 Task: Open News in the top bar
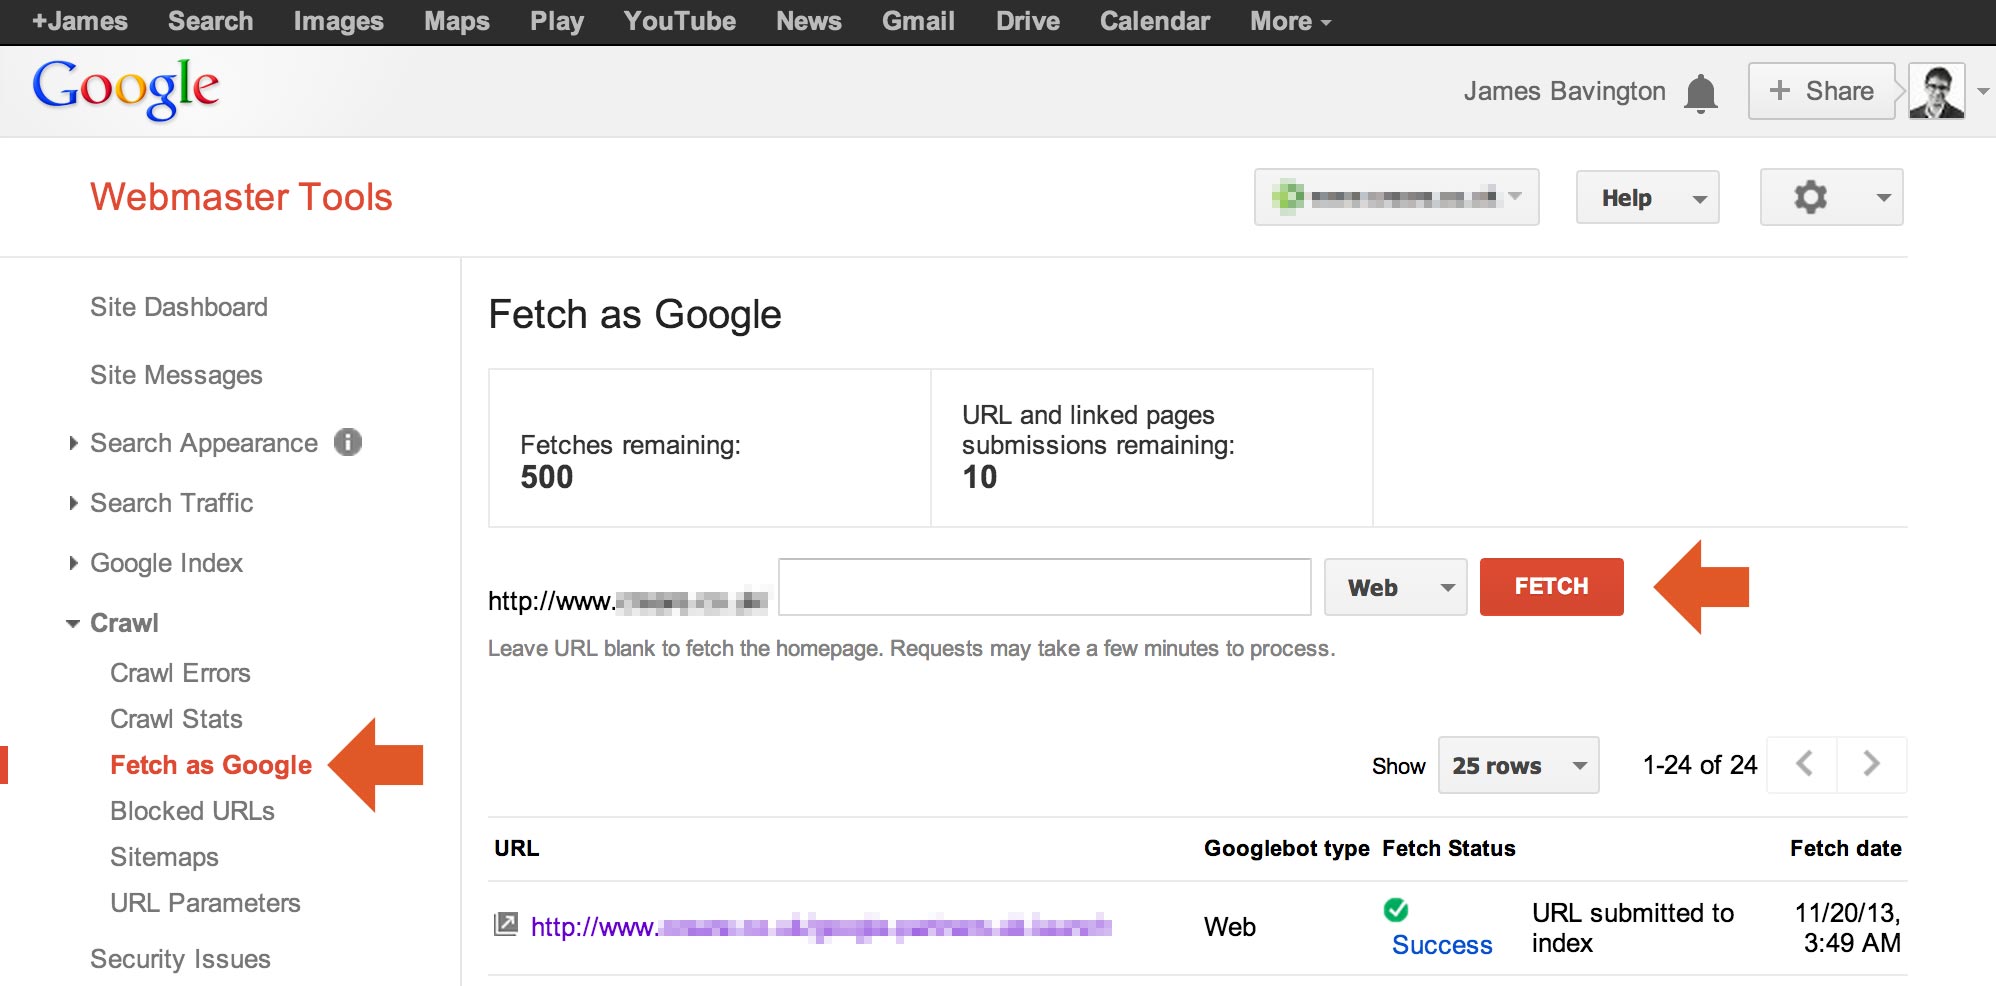[x=808, y=21]
